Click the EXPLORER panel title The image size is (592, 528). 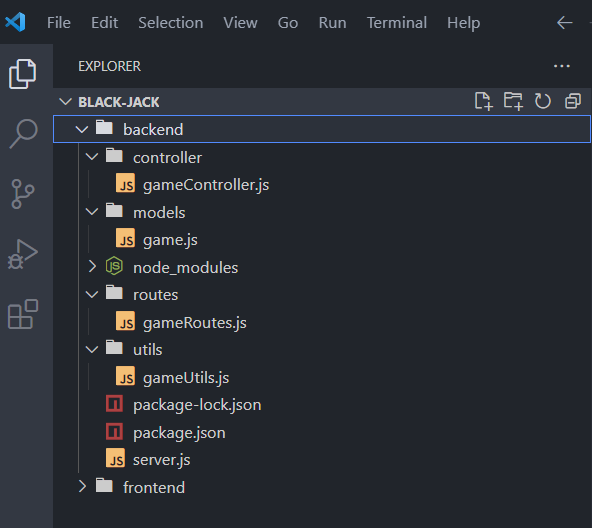(109, 66)
